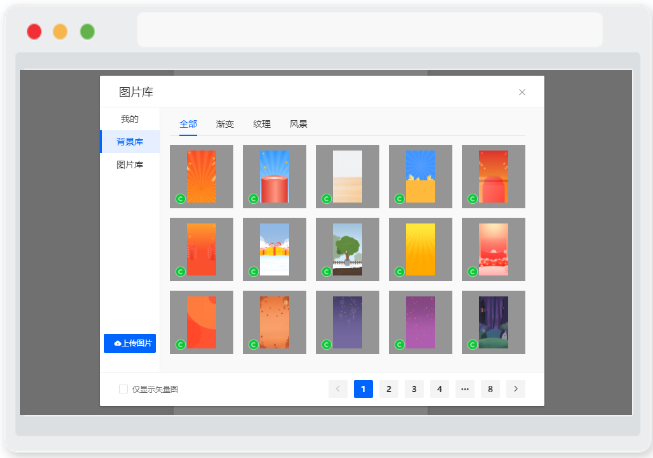This screenshot has height=458, width=653.
Task: Choose the orange-red firecracker background
Action: [x=202, y=249]
